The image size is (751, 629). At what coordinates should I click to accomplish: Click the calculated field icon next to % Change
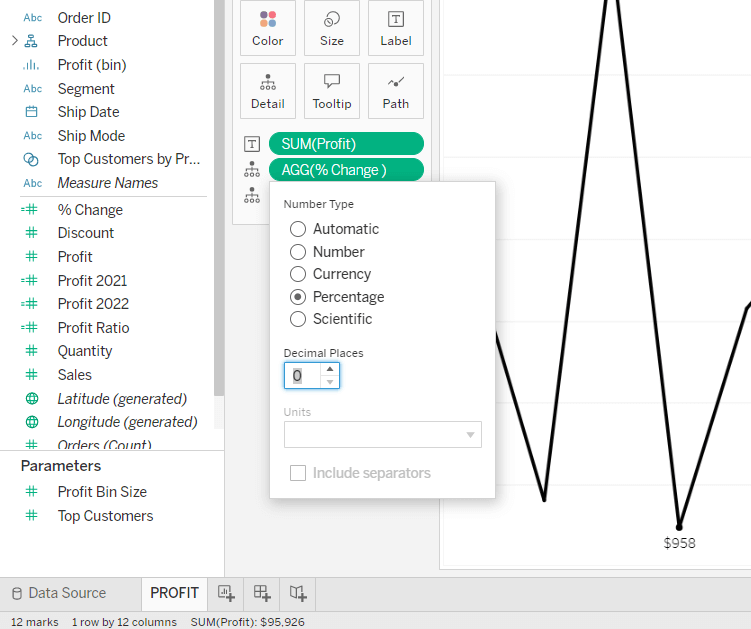coord(30,209)
